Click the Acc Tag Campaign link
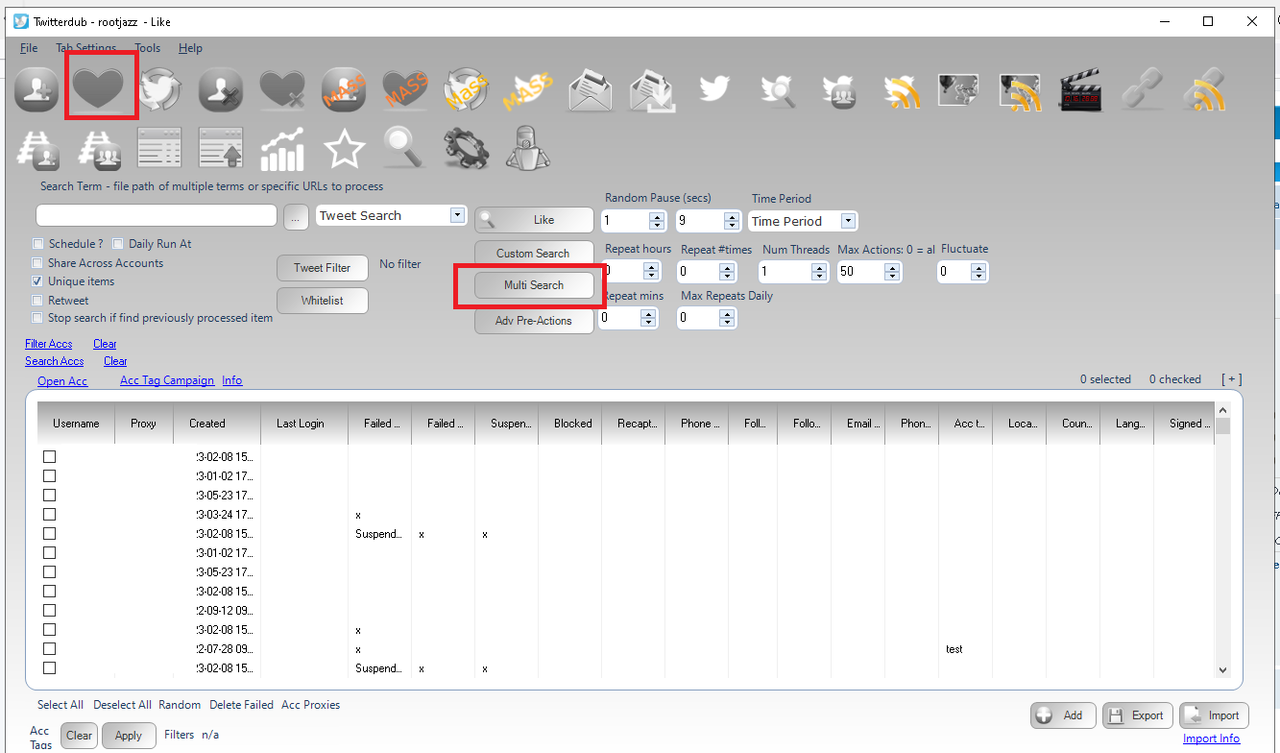 (x=167, y=380)
